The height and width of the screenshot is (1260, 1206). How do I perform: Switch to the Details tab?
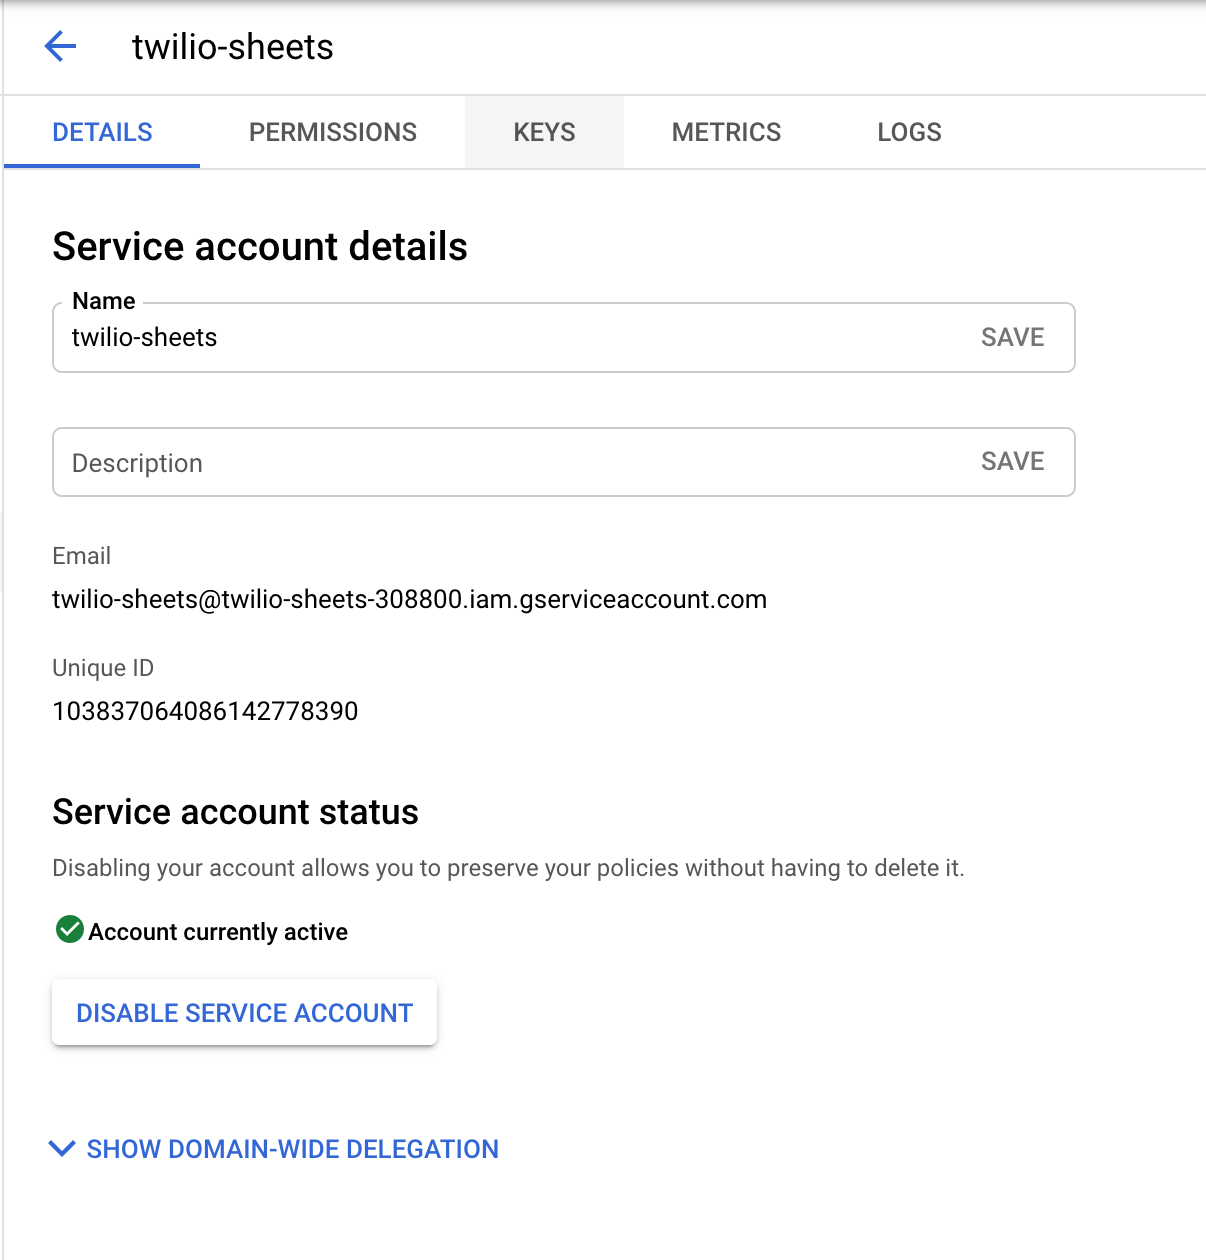pyautogui.click(x=102, y=132)
